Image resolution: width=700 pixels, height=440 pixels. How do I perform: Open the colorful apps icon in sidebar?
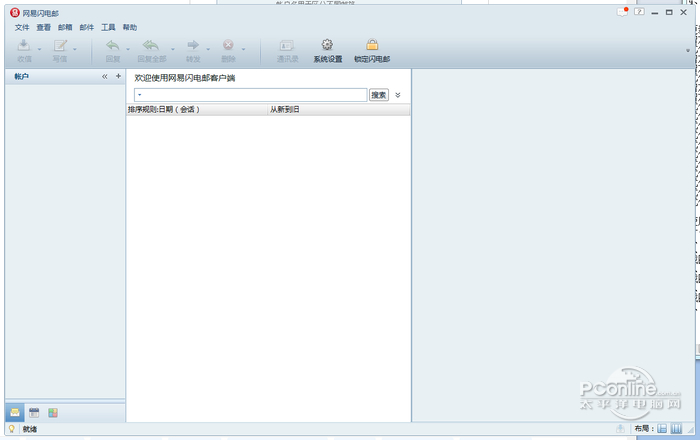[53, 413]
